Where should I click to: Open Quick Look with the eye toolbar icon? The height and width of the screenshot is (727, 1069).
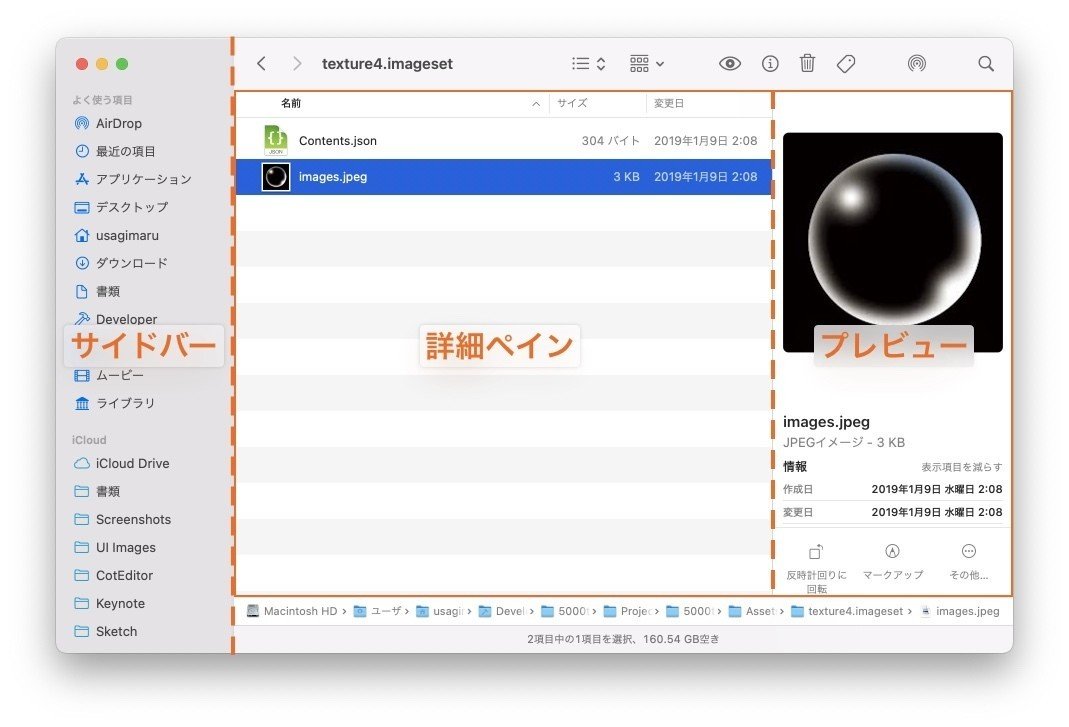[730, 63]
